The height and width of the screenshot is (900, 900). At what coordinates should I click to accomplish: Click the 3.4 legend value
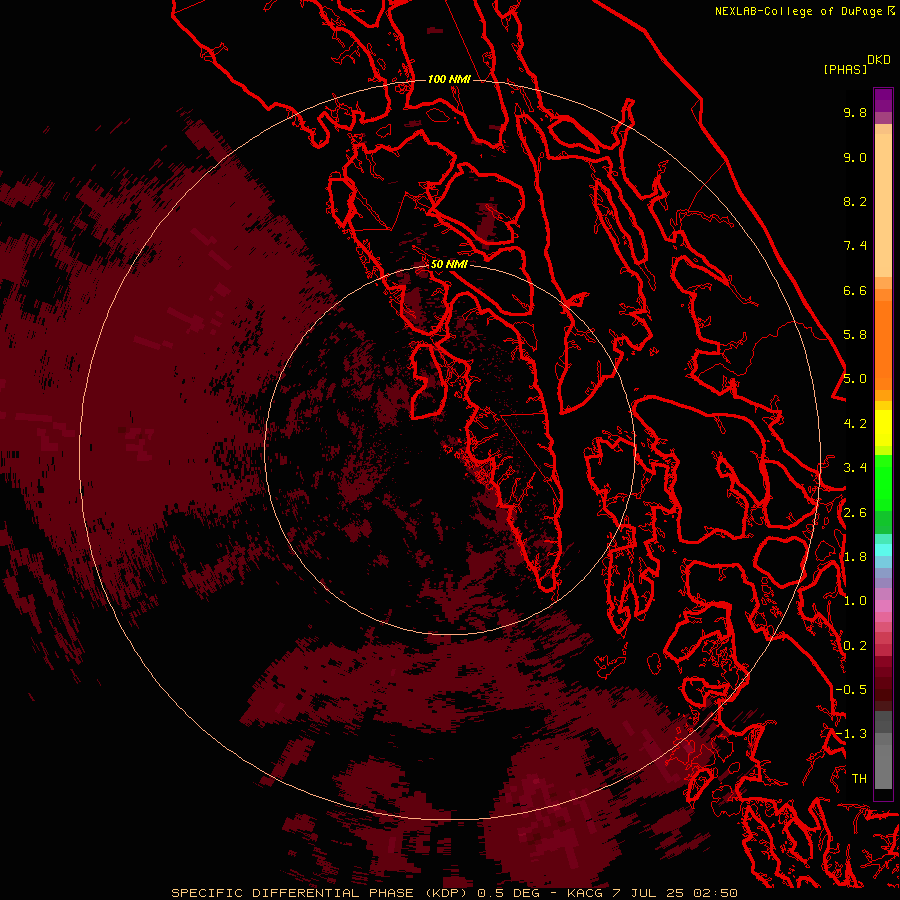coord(855,468)
